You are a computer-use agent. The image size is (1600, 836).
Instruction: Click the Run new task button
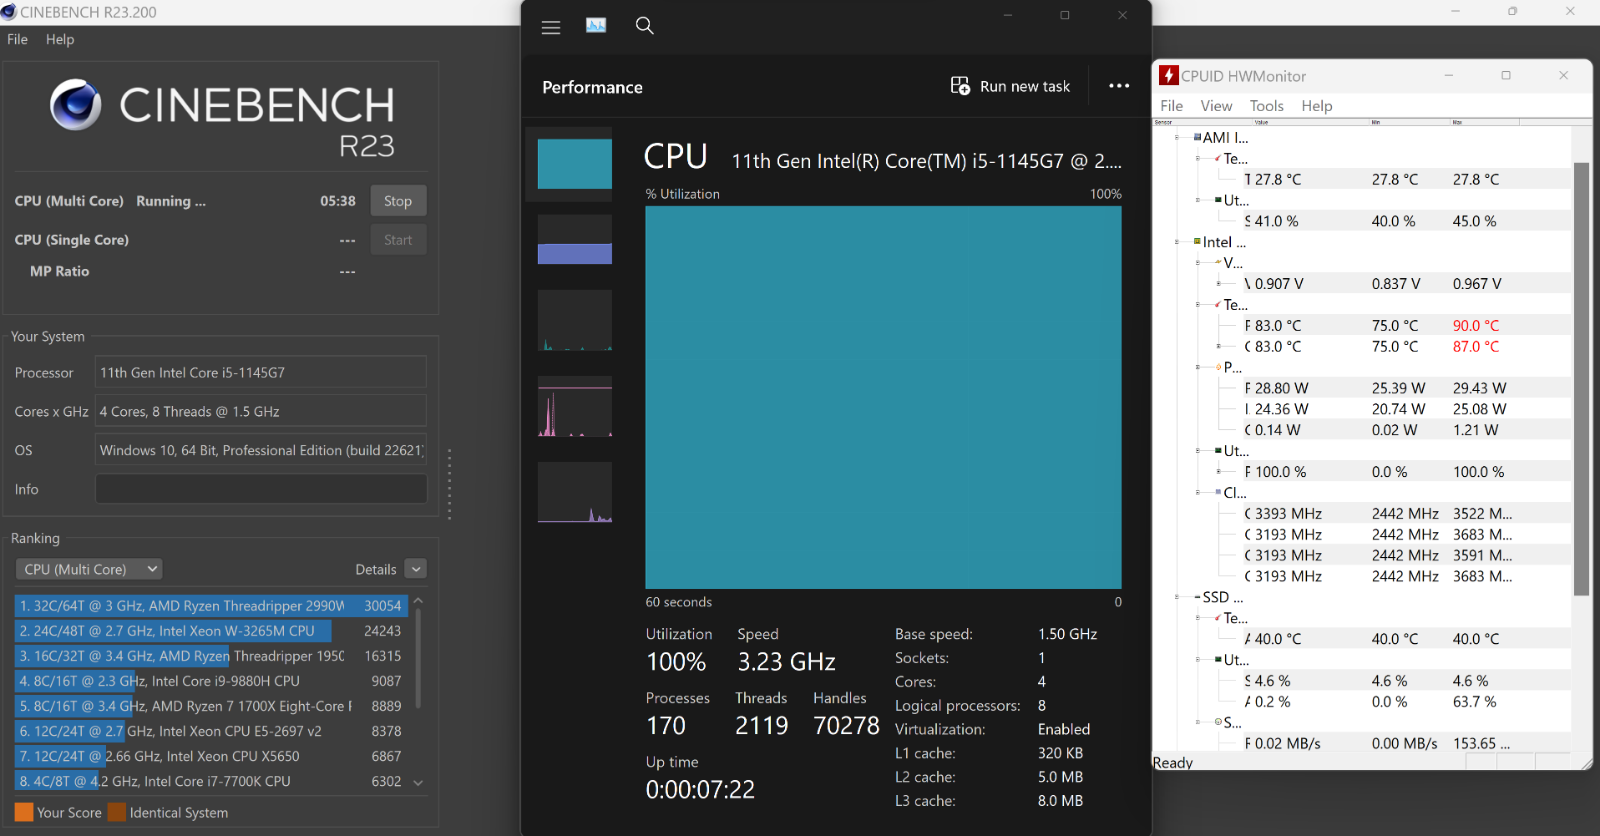tap(1011, 86)
